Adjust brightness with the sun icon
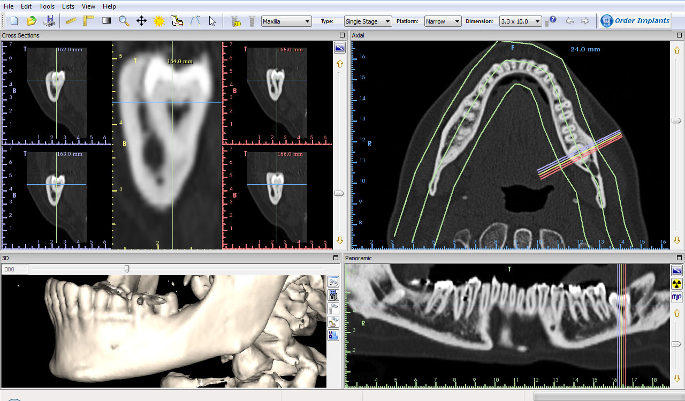 click(159, 21)
